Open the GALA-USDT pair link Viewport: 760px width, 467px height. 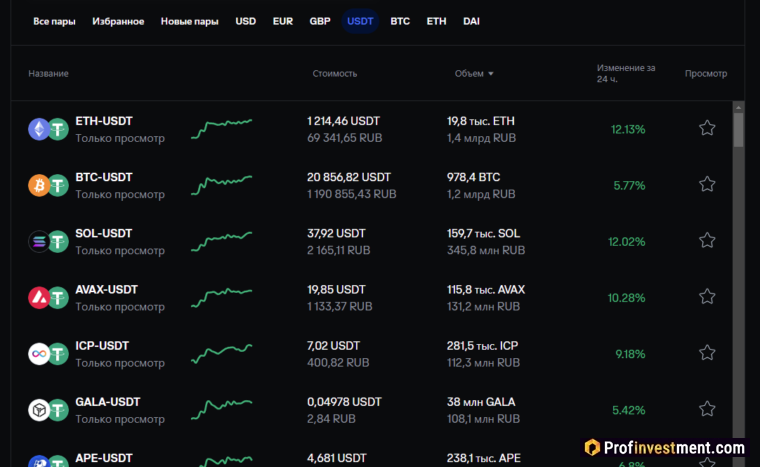pyautogui.click(x=108, y=402)
